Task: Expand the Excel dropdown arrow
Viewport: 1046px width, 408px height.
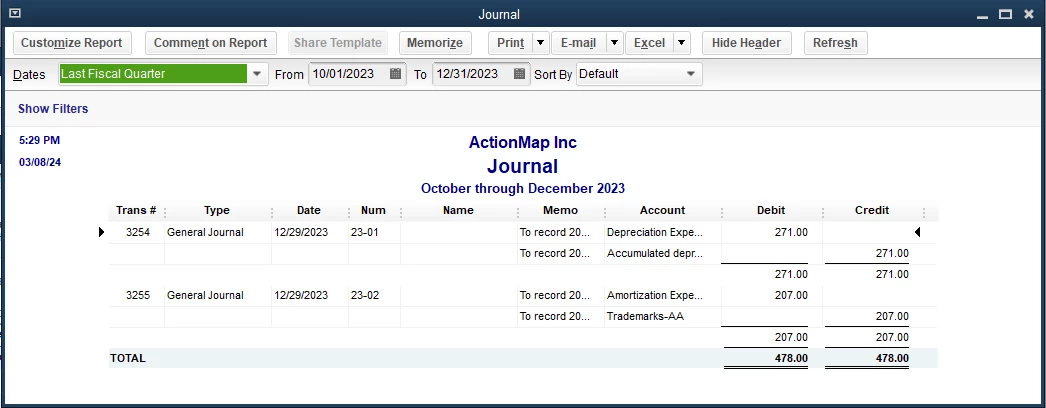Action: (681, 43)
